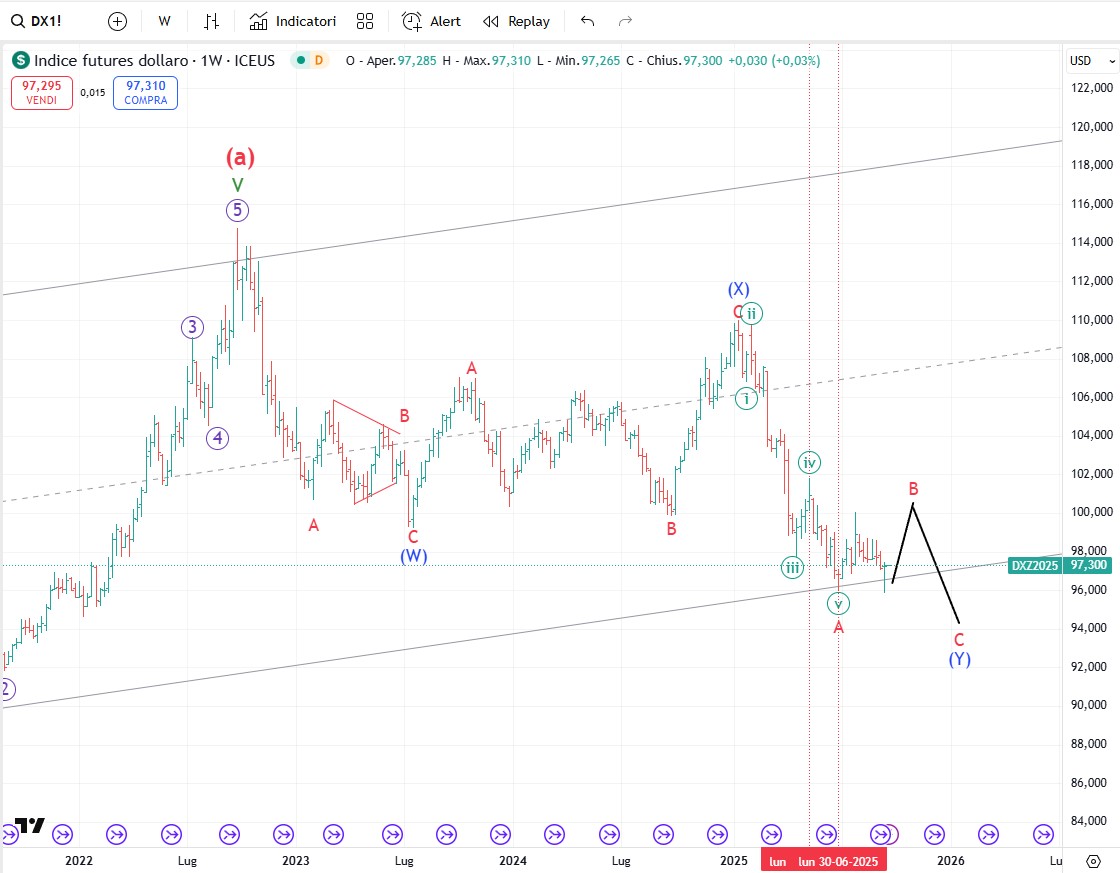This screenshot has height=873, width=1120.
Task: Create an Alert from the toolbar
Action: click(431, 21)
